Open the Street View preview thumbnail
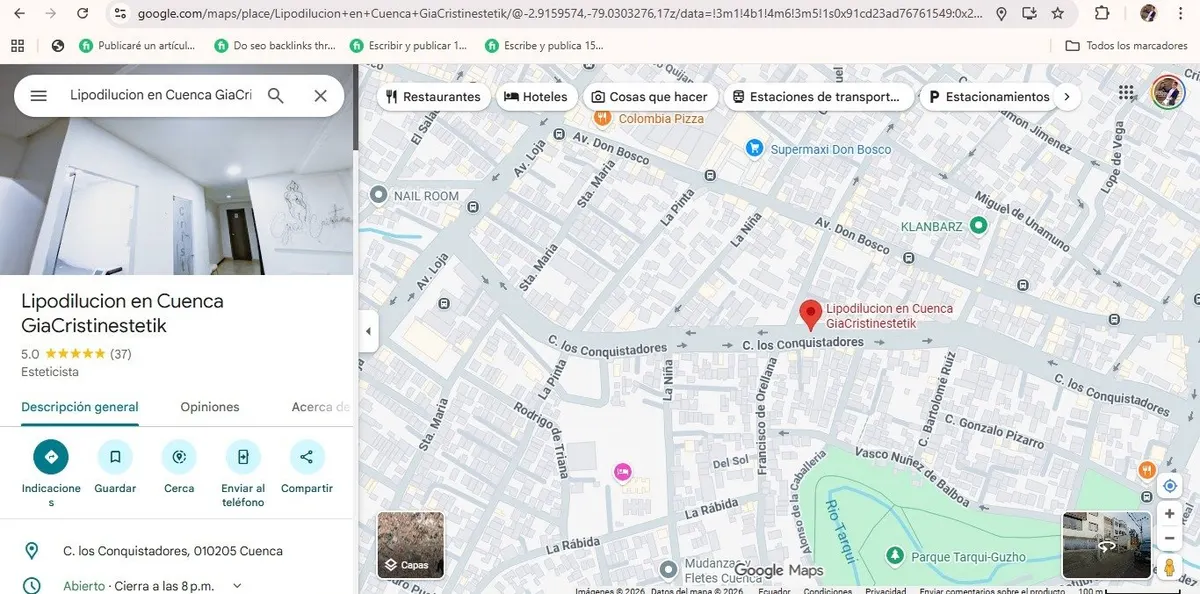This screenshot has width=1200, height=594. [1105, 545]
